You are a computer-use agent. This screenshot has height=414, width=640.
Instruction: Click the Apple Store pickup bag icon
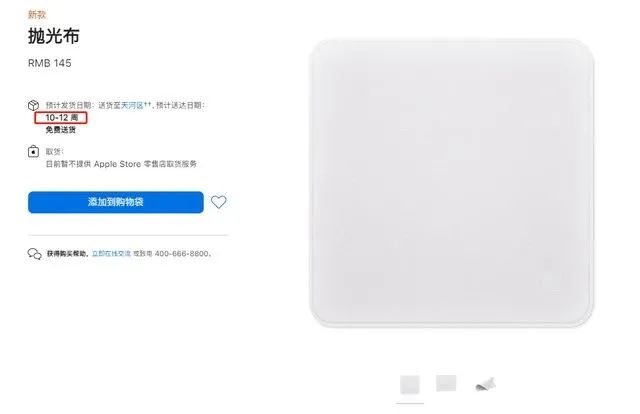[x=33, y=151]
